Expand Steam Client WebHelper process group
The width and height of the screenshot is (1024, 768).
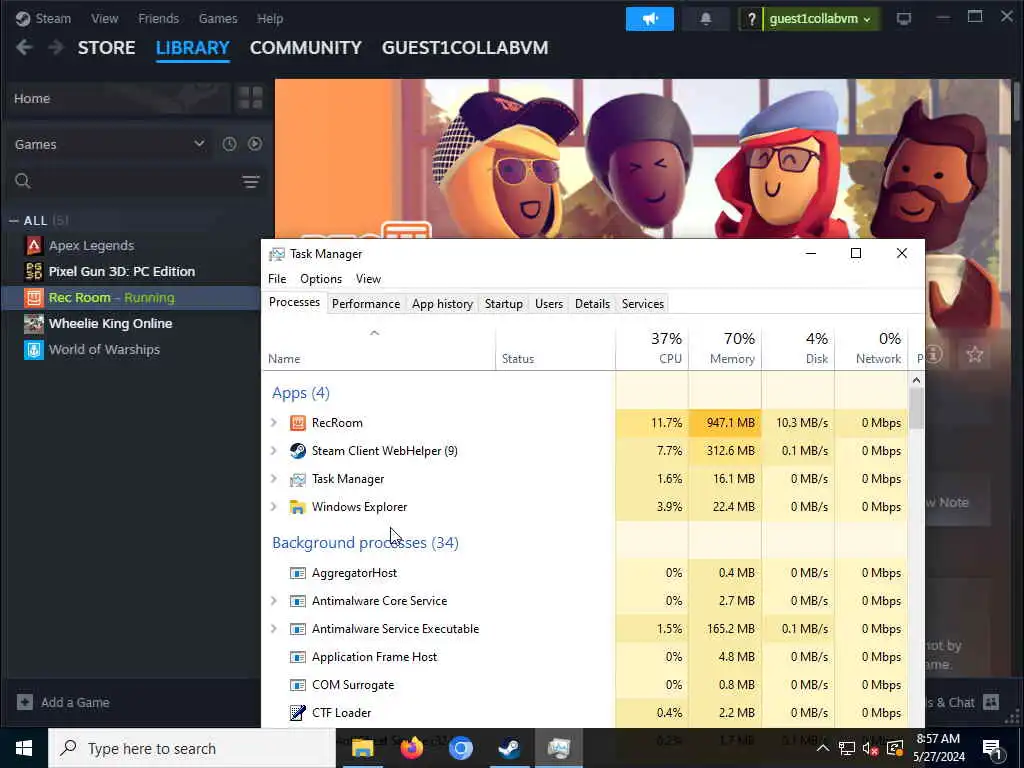[x=274, y=451]
